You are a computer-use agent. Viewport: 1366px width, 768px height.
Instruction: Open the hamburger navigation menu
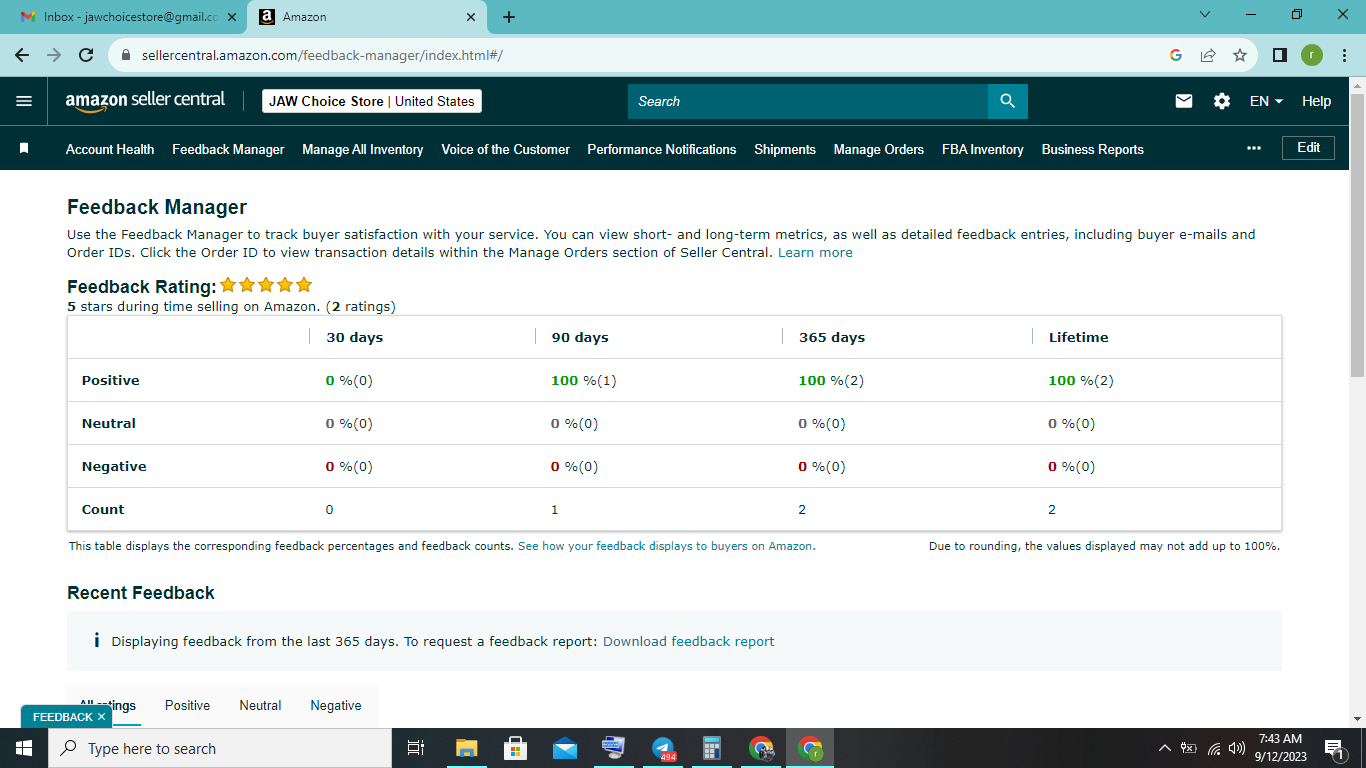pos(24,101)
